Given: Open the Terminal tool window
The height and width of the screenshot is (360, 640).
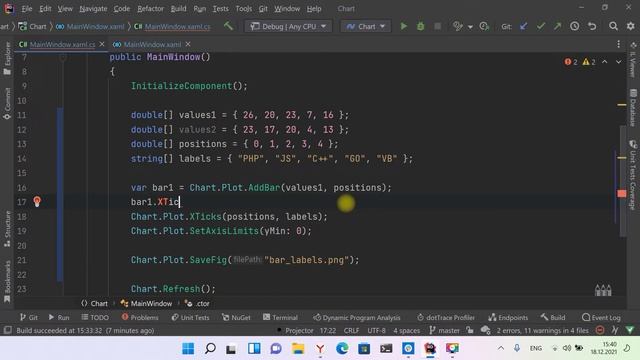Looking at the screenshot, I should [x=280, y=317].
